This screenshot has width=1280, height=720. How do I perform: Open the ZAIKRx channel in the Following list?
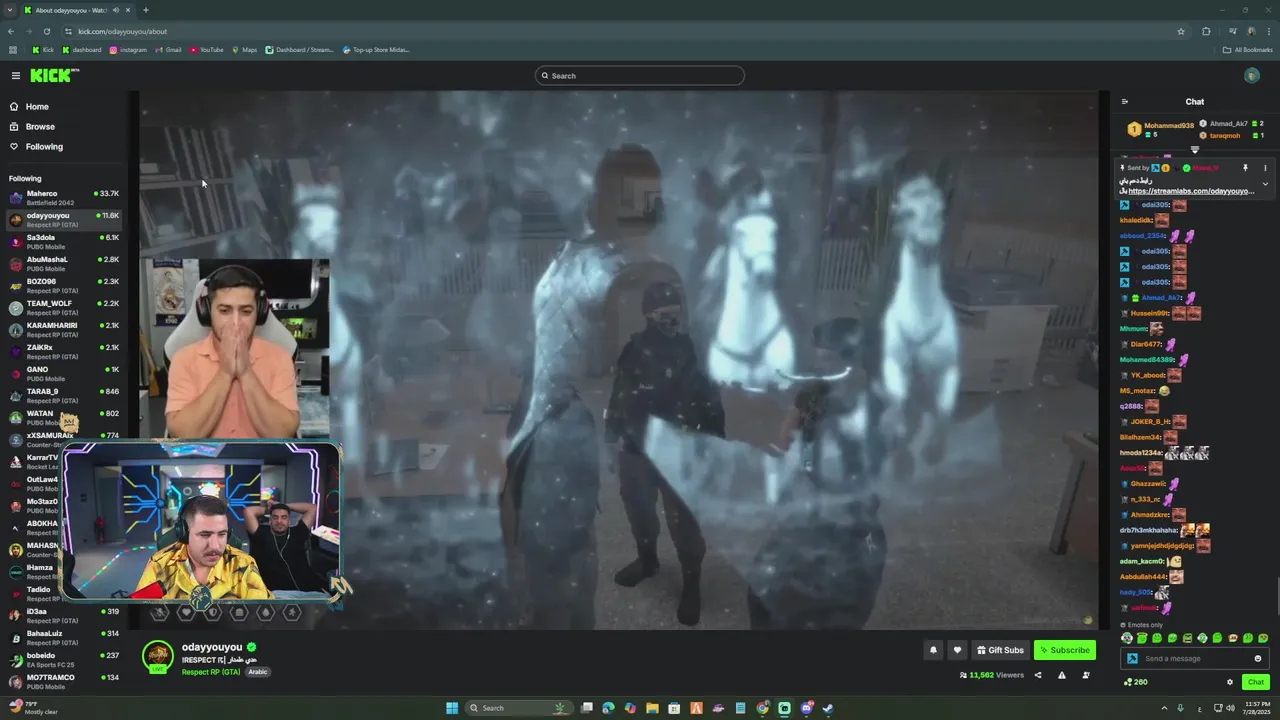coord(62,352)
